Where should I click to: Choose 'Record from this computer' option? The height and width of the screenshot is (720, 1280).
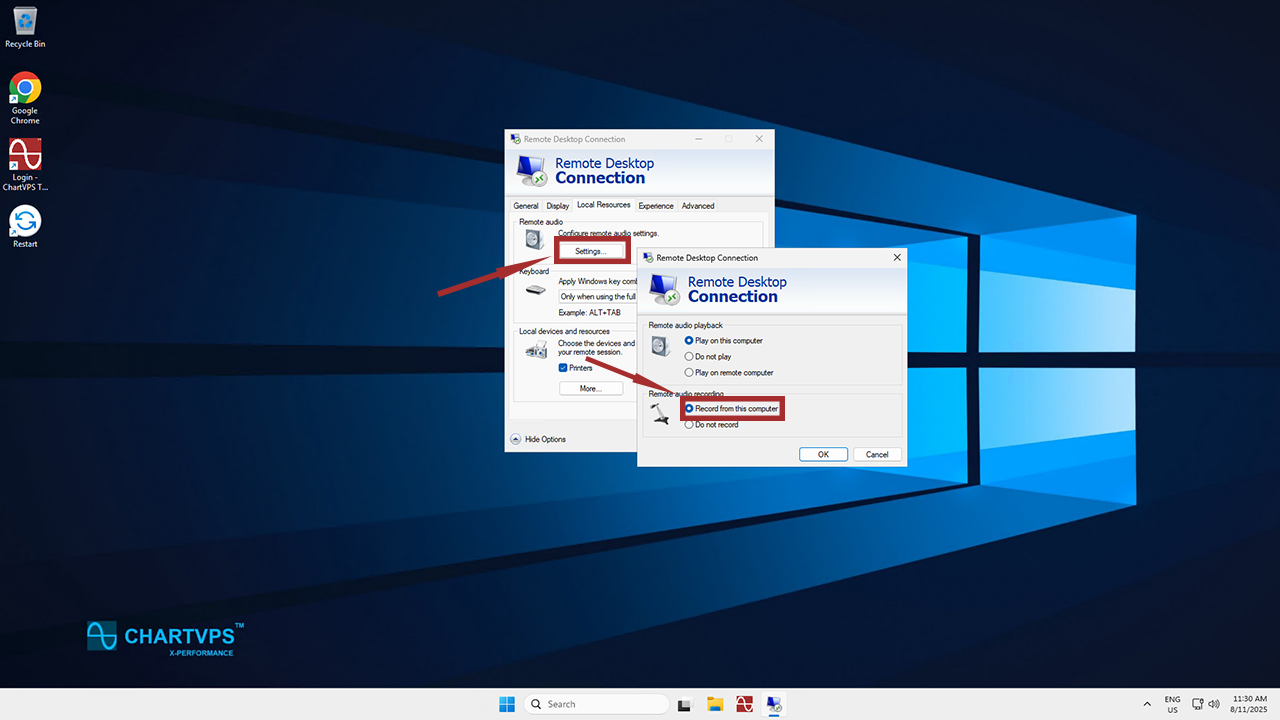click(689, 409)
